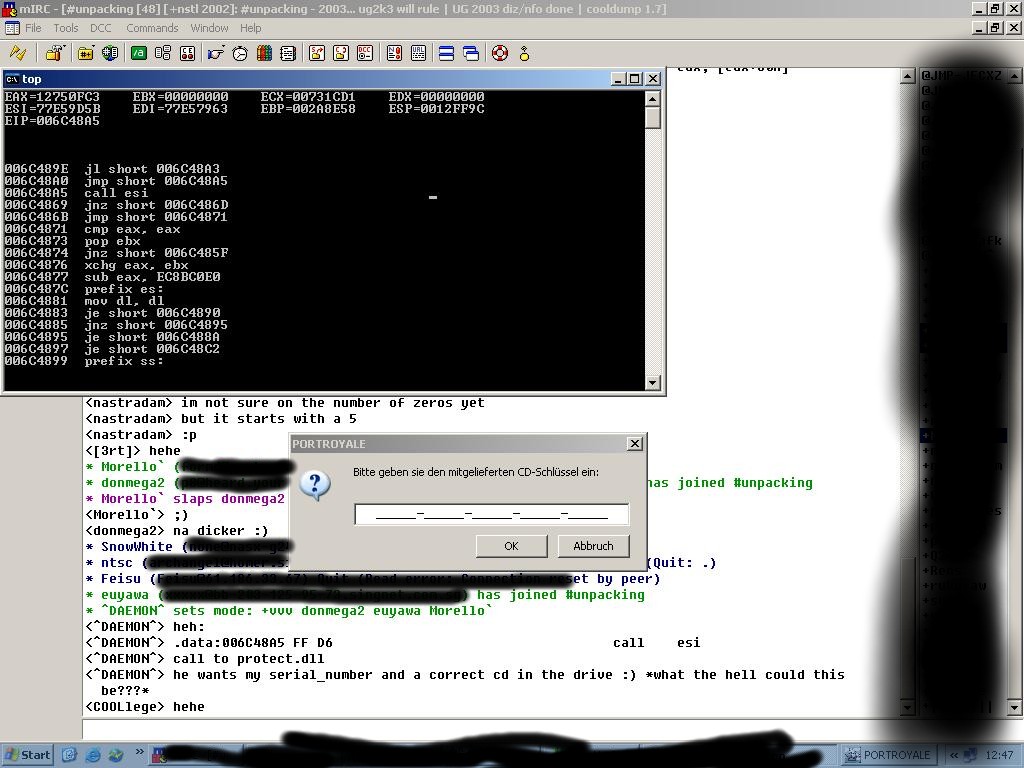Open the top console window system menu
This screenshot has width=1024, height=768.
click(x=12, y=79)
